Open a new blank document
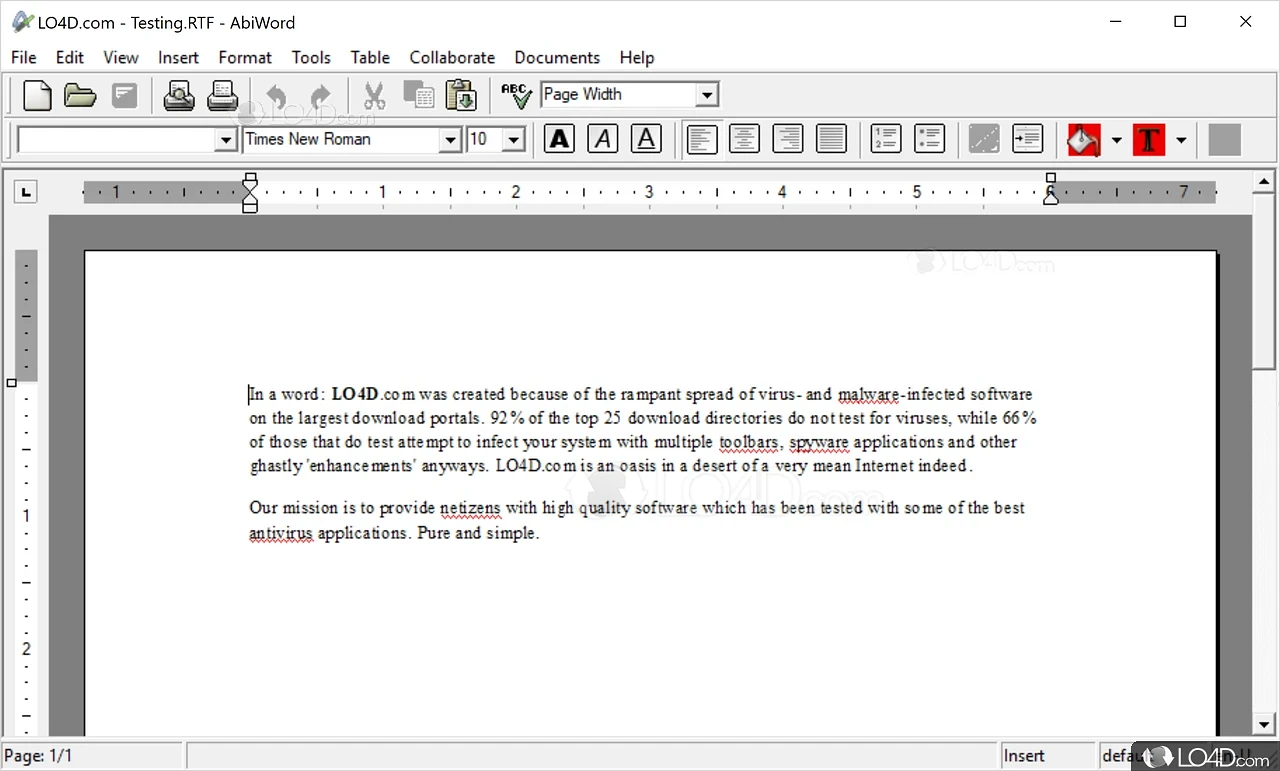 36,94
